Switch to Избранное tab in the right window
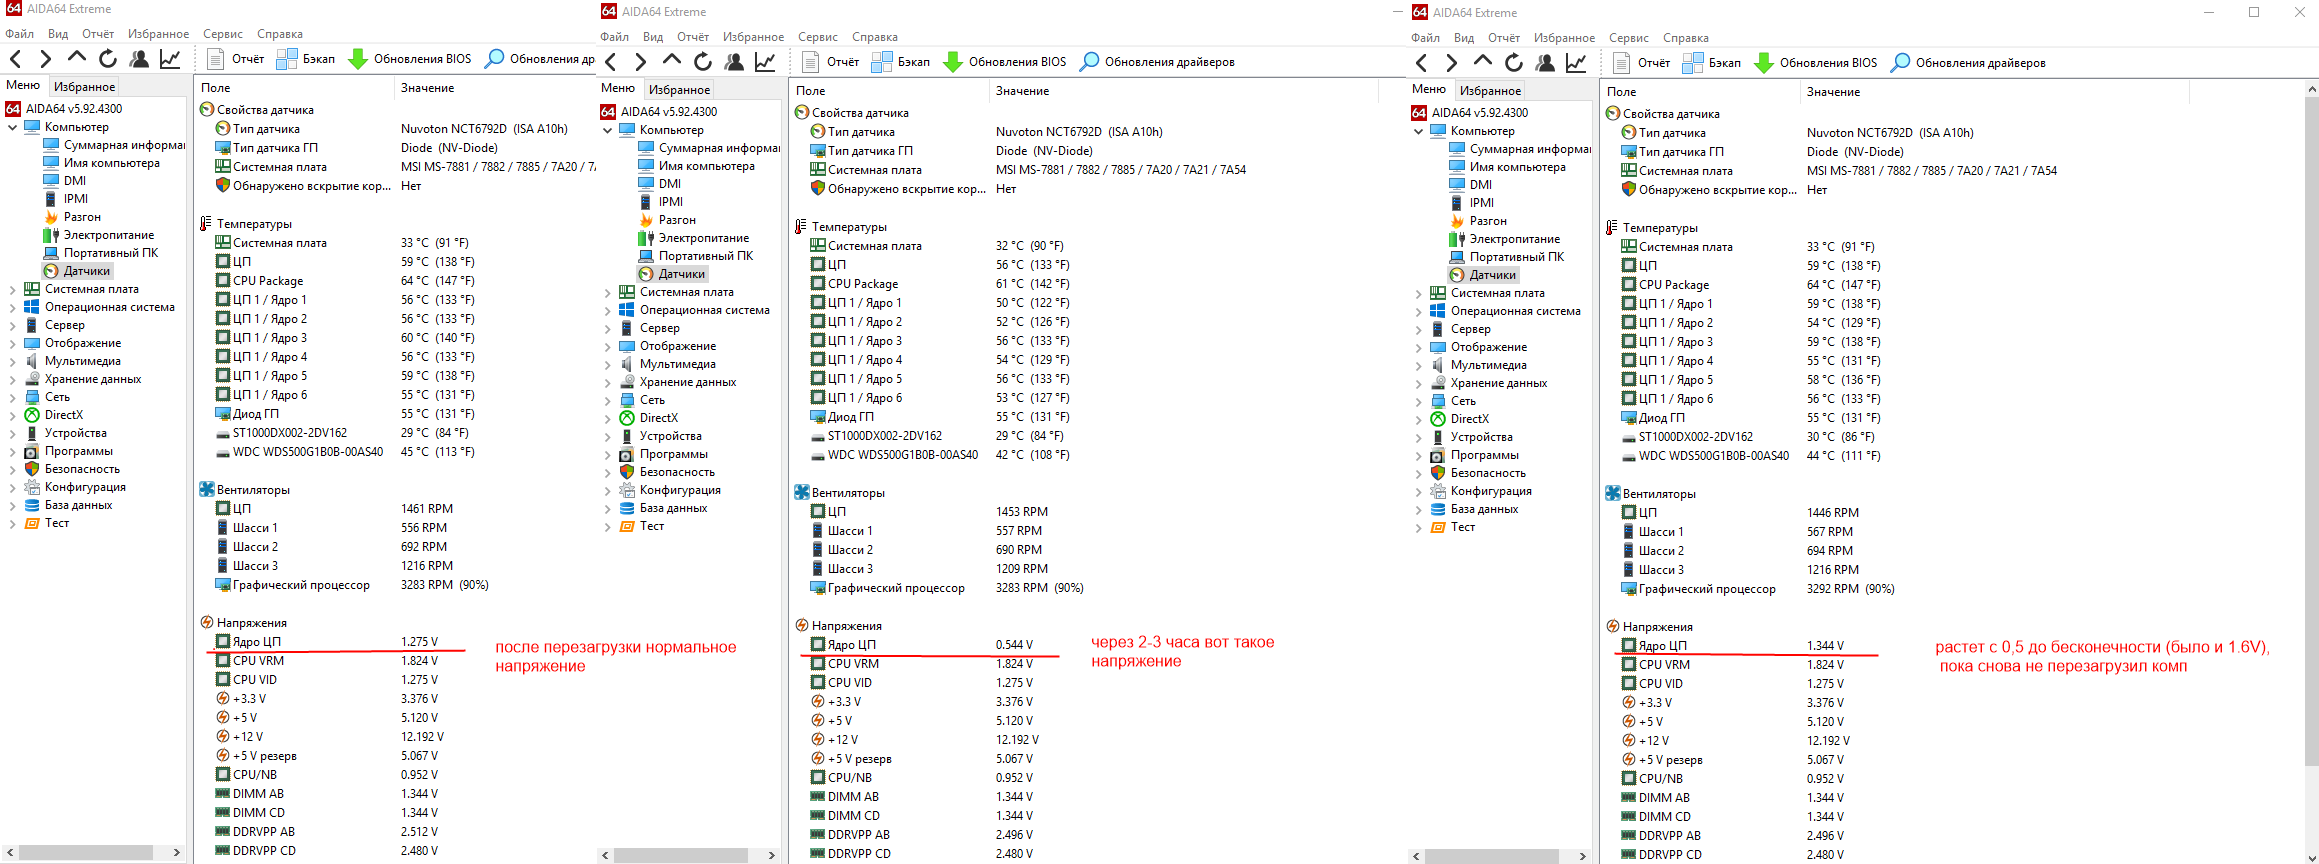 [x=1490, y=91]
